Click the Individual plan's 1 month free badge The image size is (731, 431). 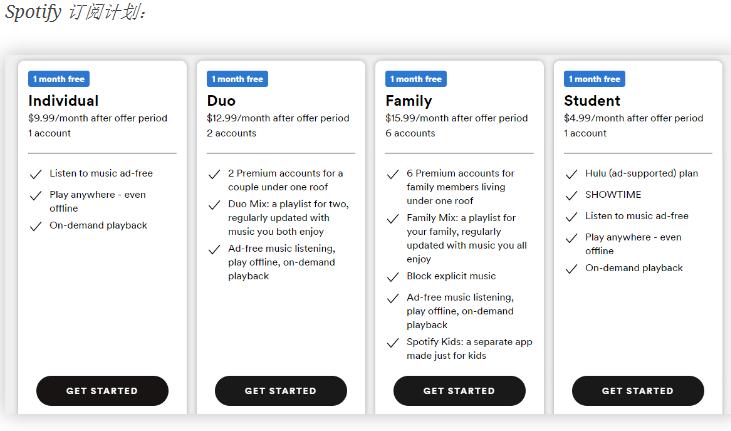(x=59, y=79)
